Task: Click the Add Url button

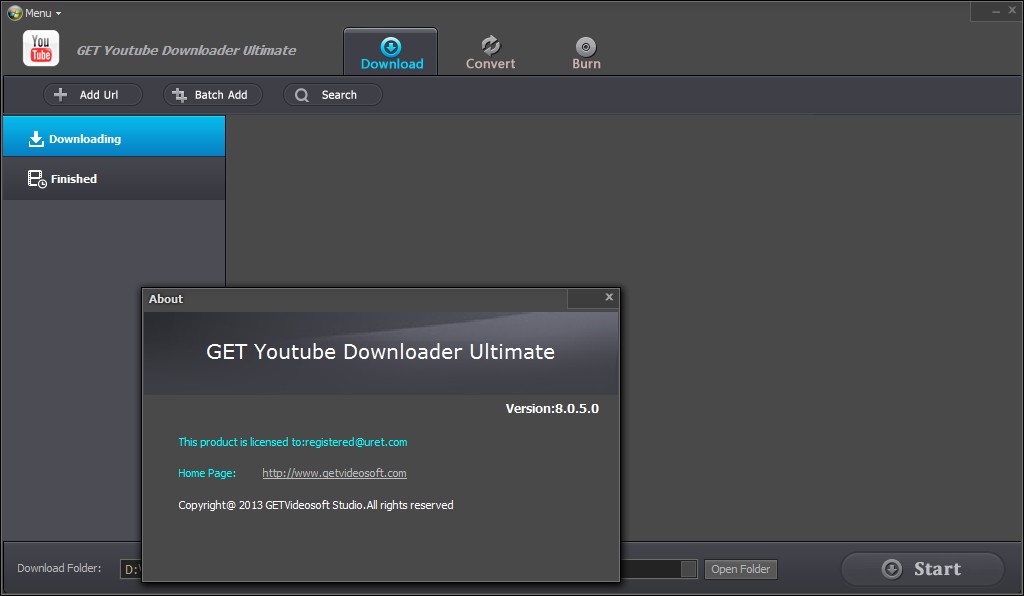Action: pos(92,95)
